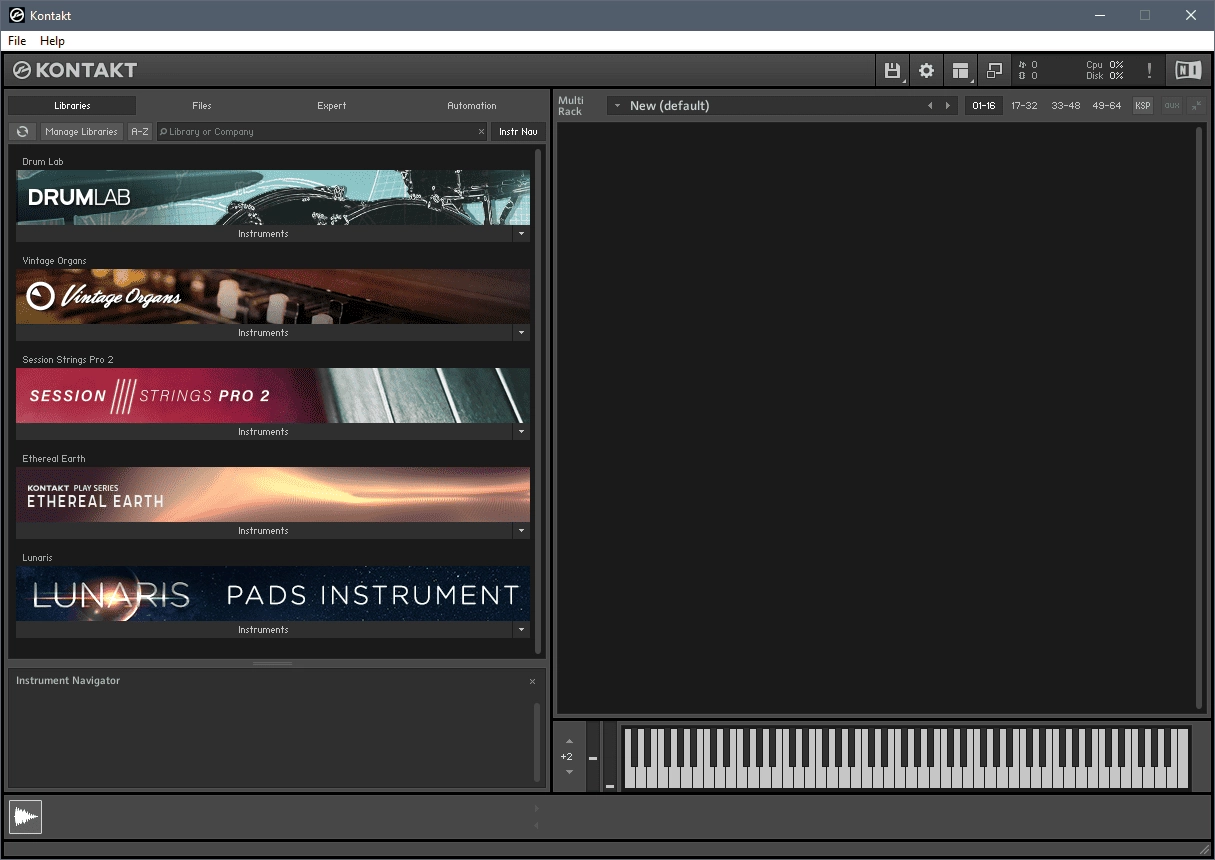The width and height of the screenshot is (1215, 860).
Task: Expand Drum Lab Instruments dropdown arrow
Action: tap(521, 234)
